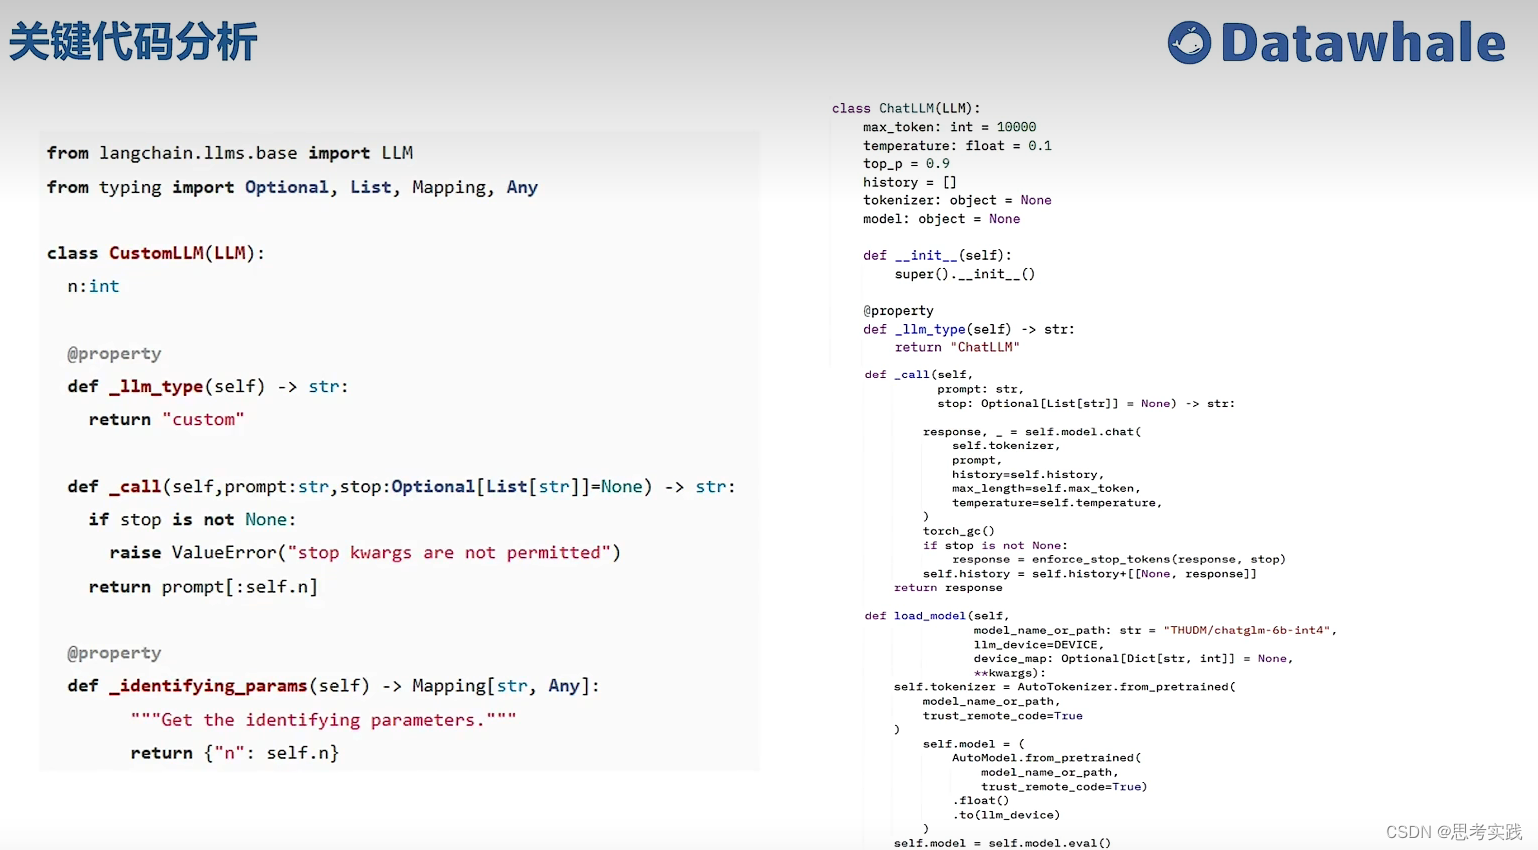Click the from langchain.llms.base import line

232,152
